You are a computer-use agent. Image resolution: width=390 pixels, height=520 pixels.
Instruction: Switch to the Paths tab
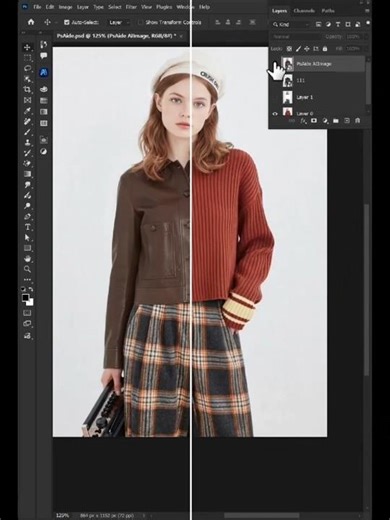click(328, 11)
